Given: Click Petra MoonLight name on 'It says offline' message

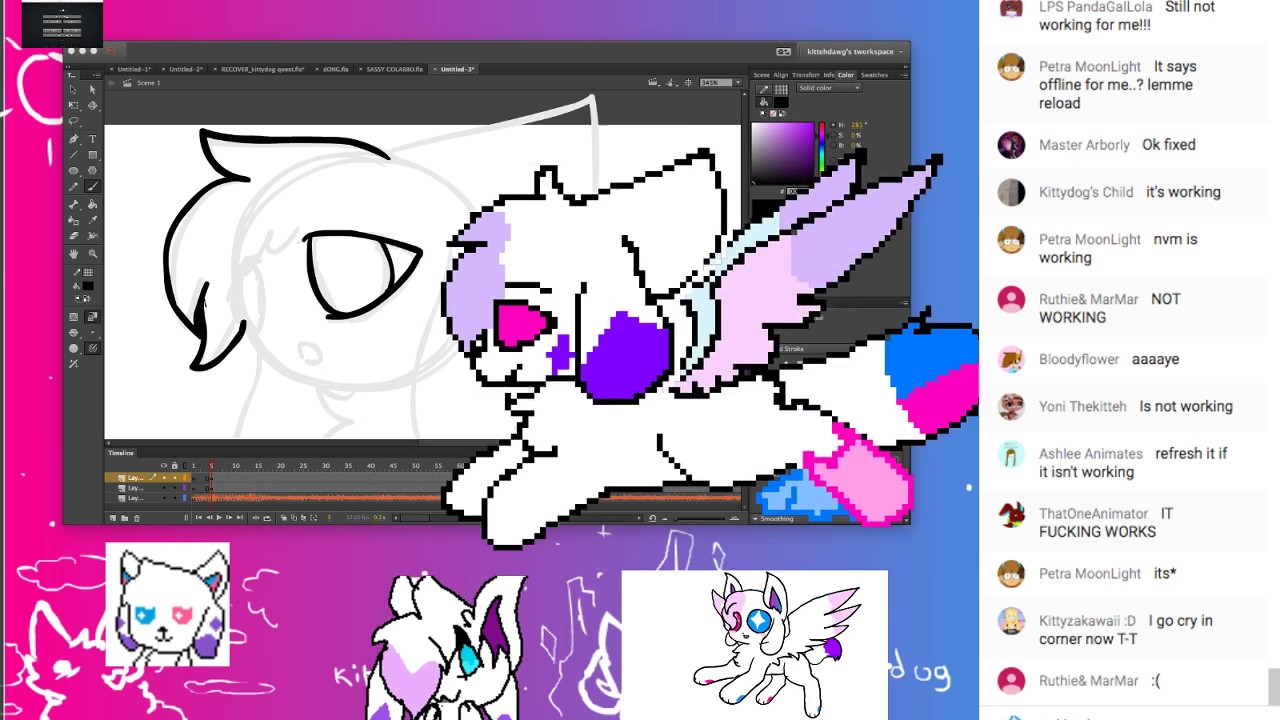Looking at the screenshot, I should pyautogui.click(x=1090, y=67).
